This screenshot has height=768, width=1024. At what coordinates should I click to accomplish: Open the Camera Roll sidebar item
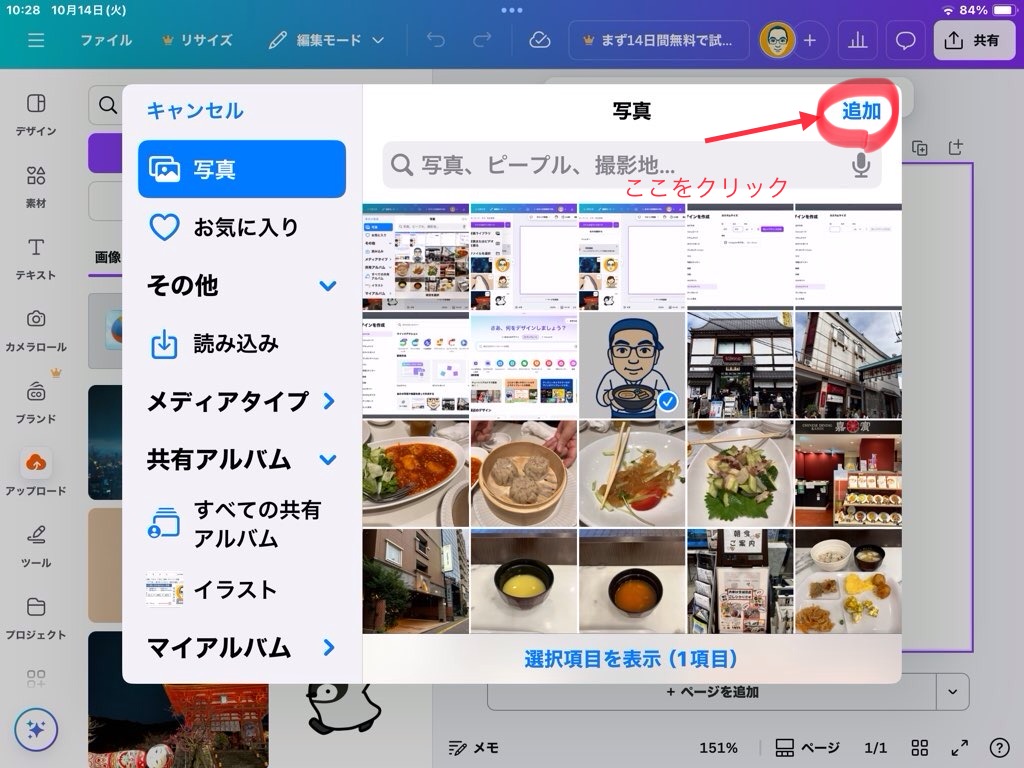click(36, 330)
